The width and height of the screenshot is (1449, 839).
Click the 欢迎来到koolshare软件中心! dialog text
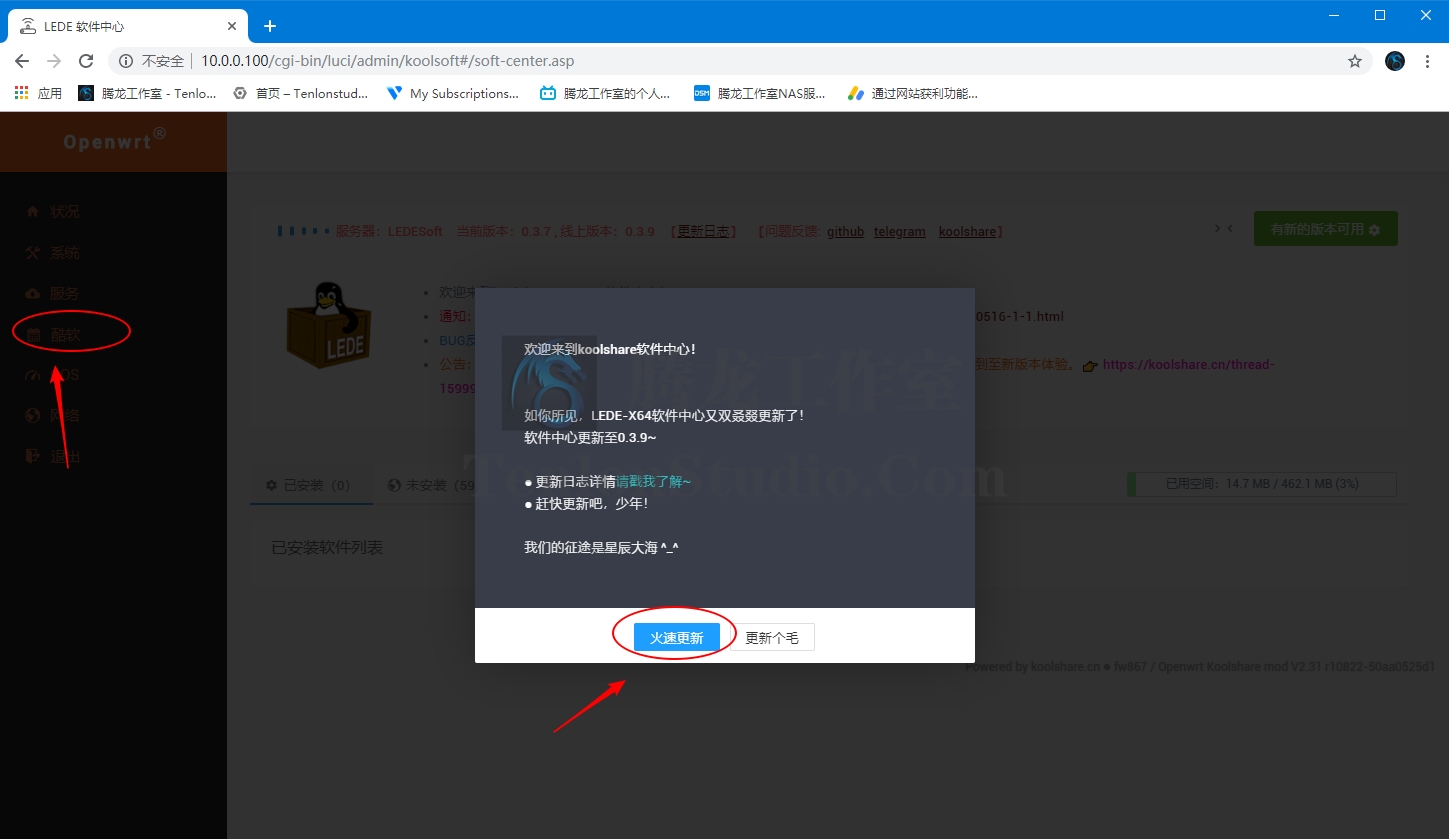click(x=610, y=349)
